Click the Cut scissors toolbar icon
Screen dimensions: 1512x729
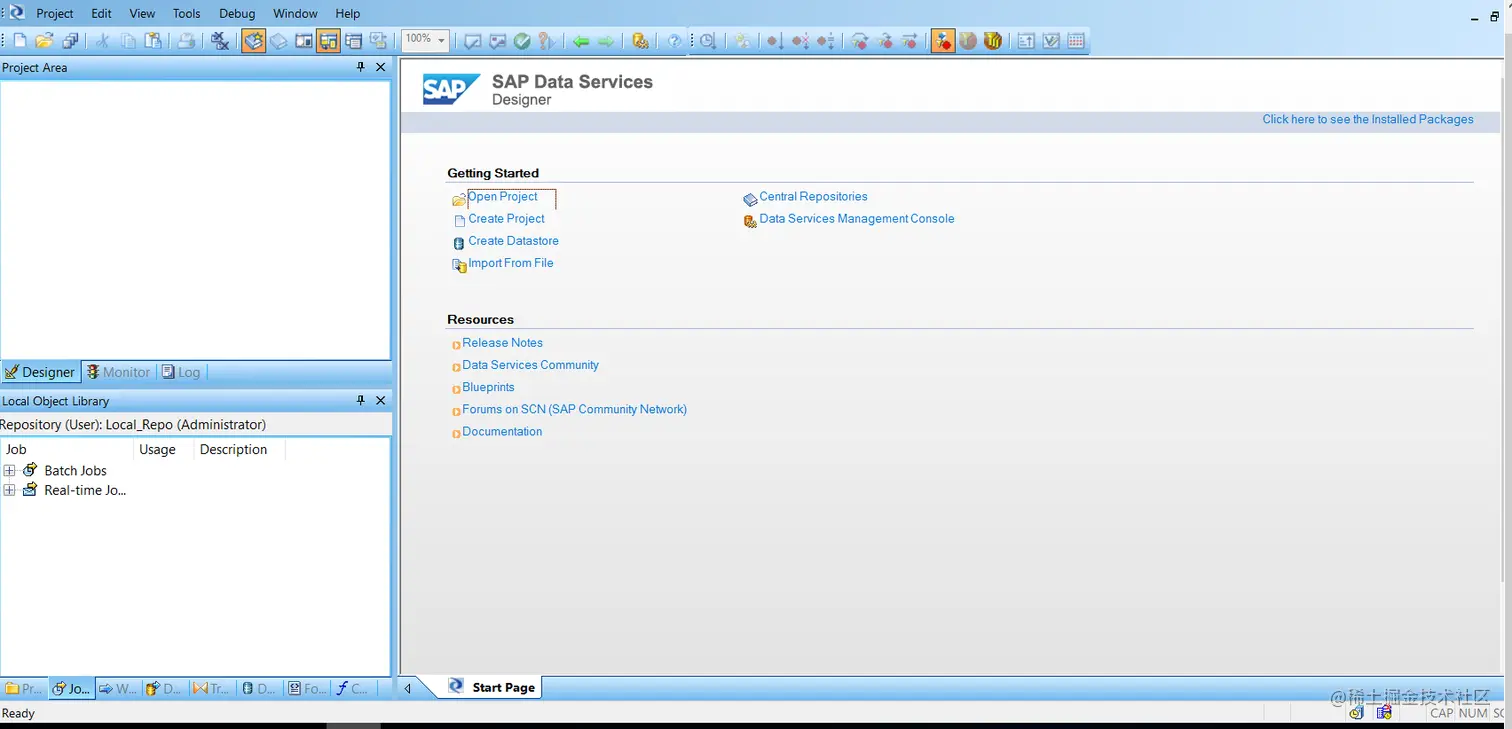(x=102, y=41)
